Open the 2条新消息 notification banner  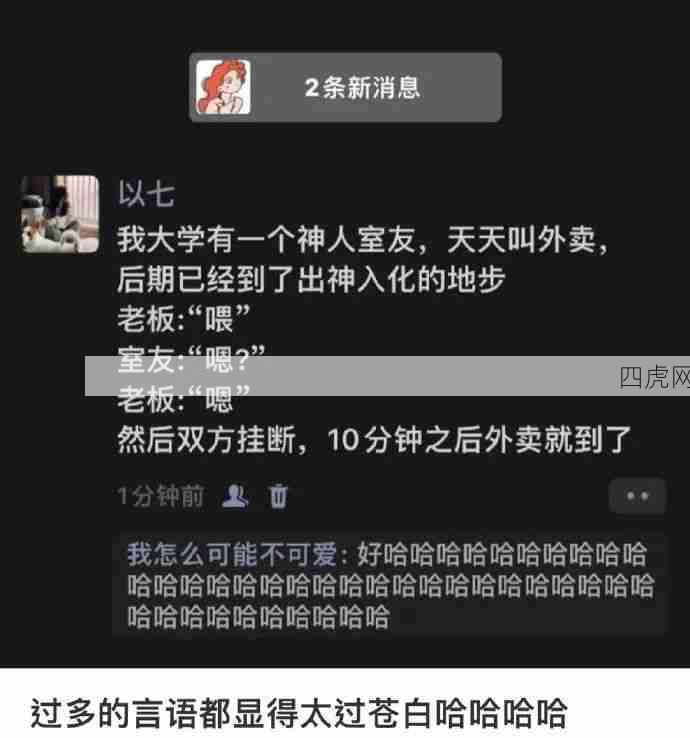pyautogui.click(x=345, y=88)
